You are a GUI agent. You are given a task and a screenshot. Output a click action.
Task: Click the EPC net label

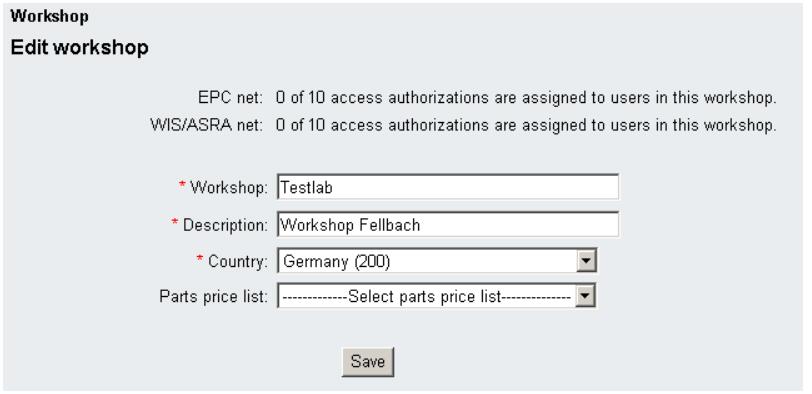[x=230, y=97]
